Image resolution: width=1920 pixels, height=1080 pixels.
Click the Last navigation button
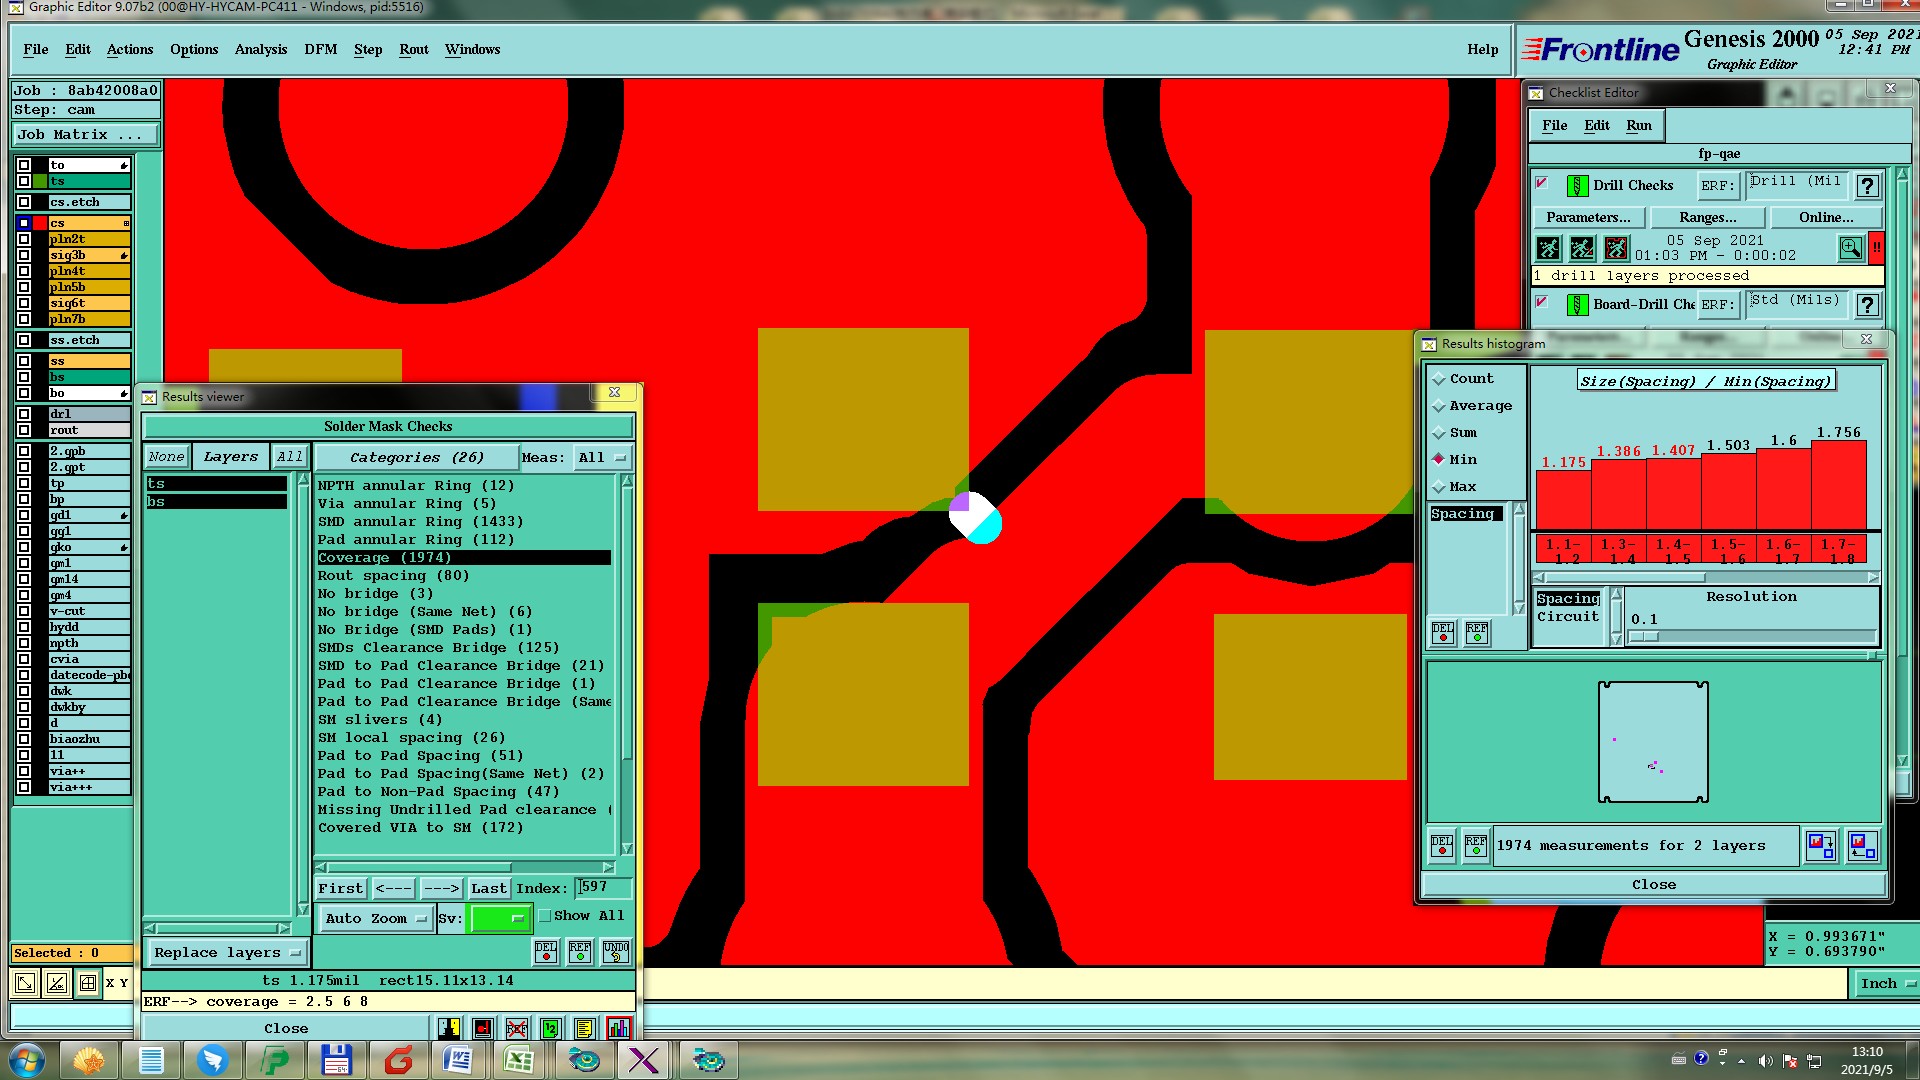(x=489, y=888)
